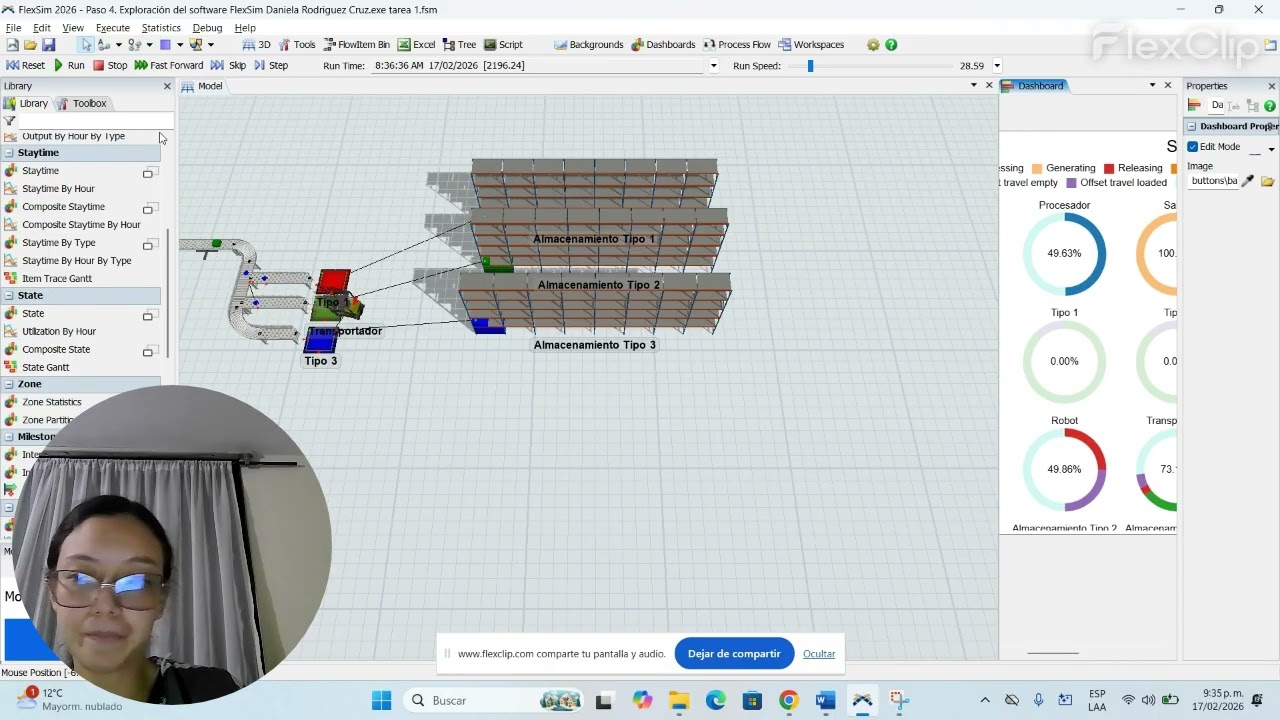
Task: Open the Dashboards menu
Action: [663, 45]
